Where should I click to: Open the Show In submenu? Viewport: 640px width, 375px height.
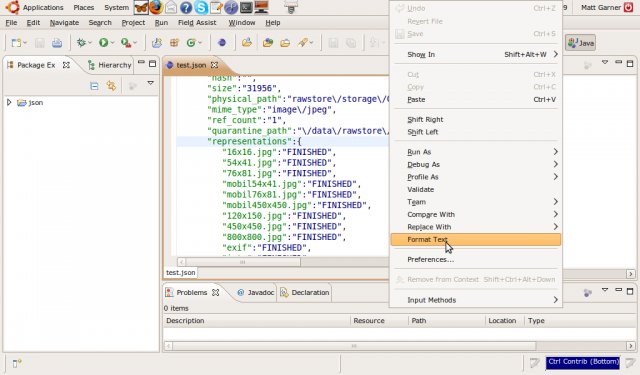click(476, 55)
